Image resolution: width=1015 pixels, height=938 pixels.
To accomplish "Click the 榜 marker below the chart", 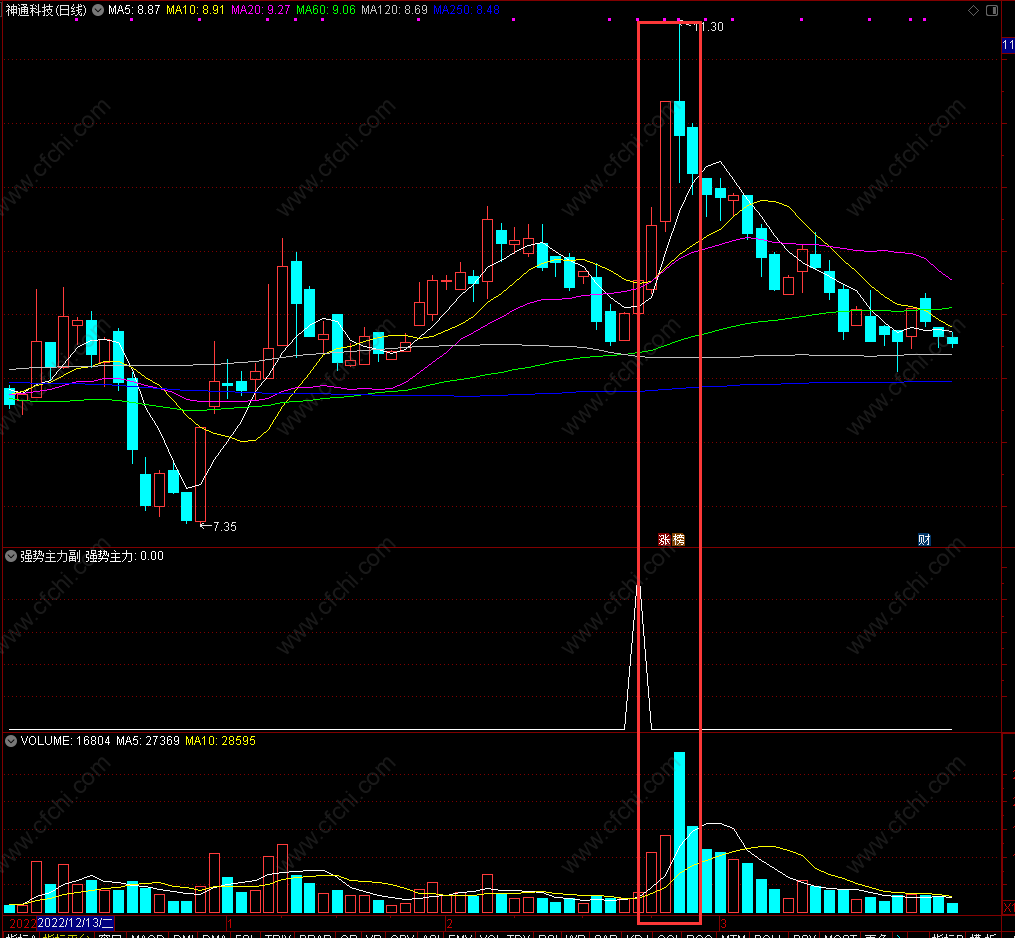I will pyautogui.click(x=678, y=540).
